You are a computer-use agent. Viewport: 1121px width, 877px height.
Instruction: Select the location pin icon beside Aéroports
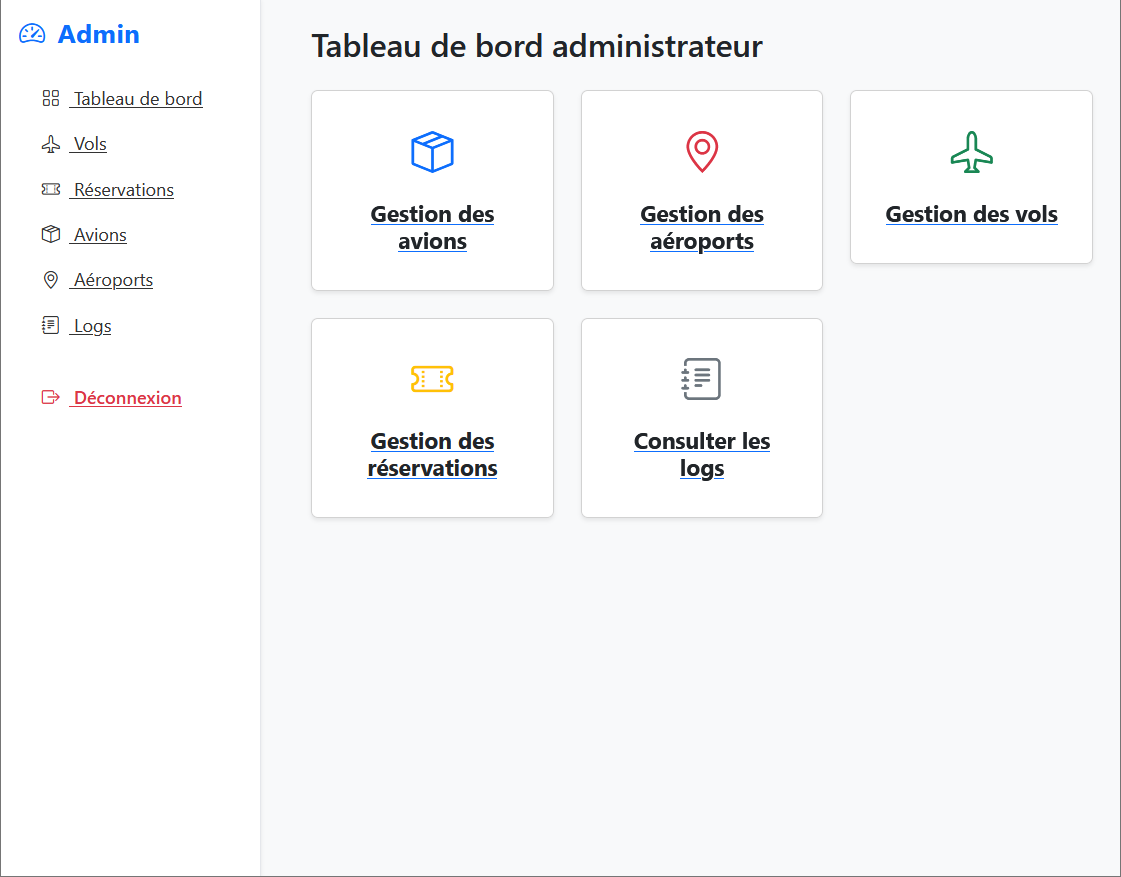(50, 279)
